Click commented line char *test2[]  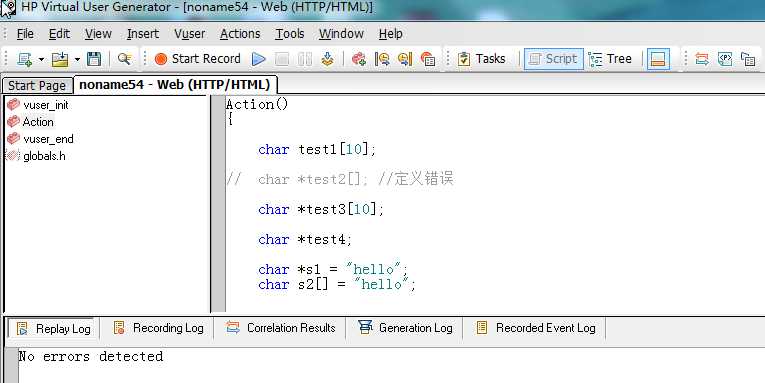point(340,179)
